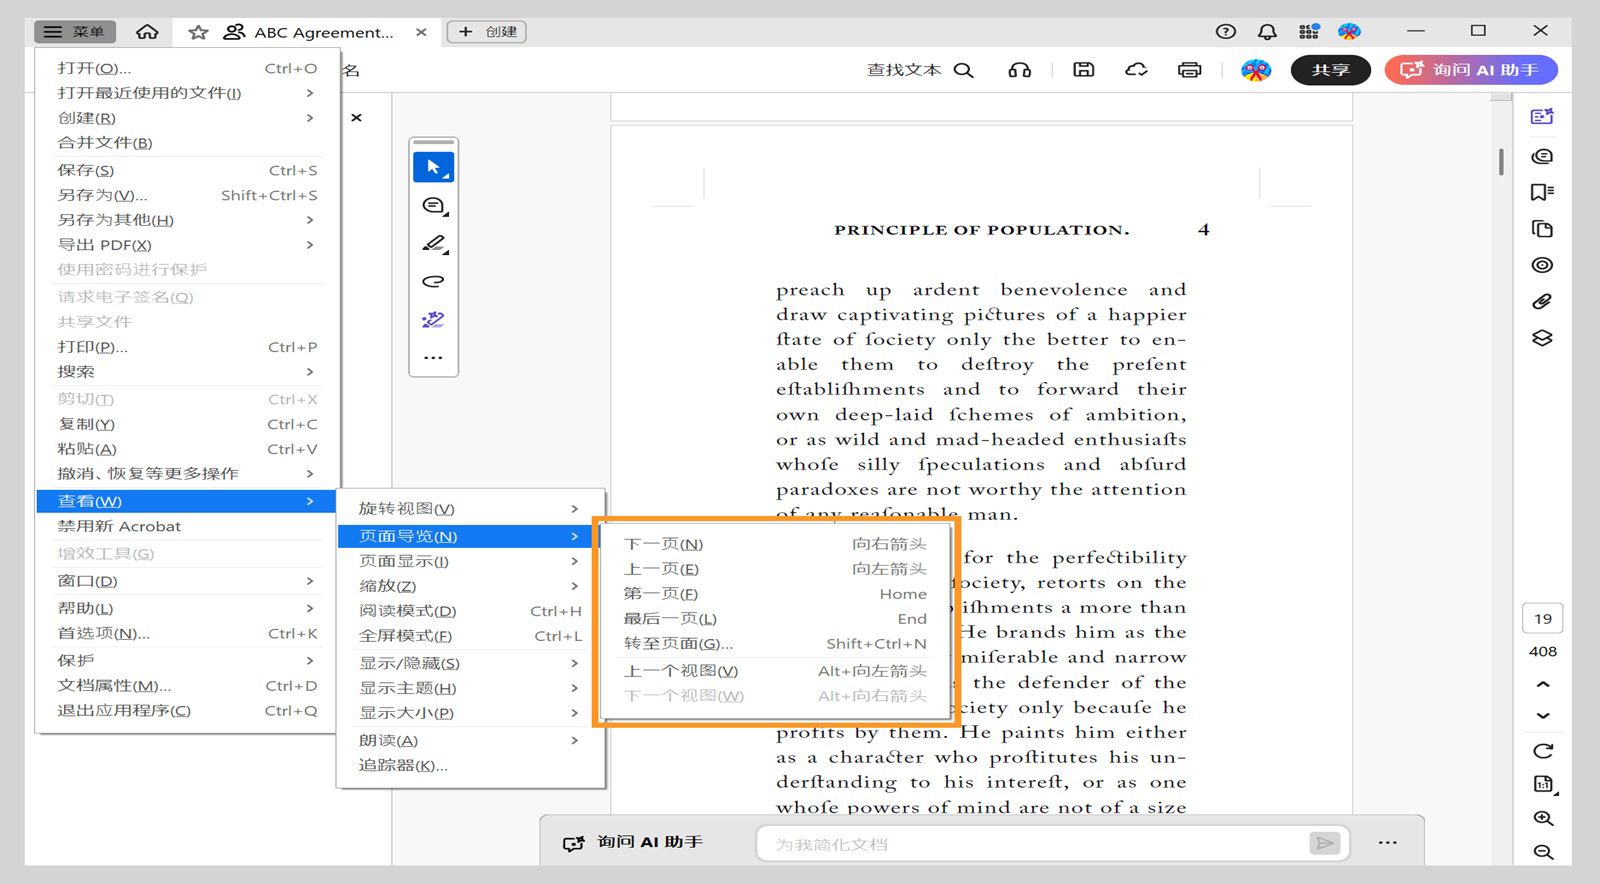Expand the 页面显示(I) submenu
Screen dimensions: 1600x884
(470, 561)
